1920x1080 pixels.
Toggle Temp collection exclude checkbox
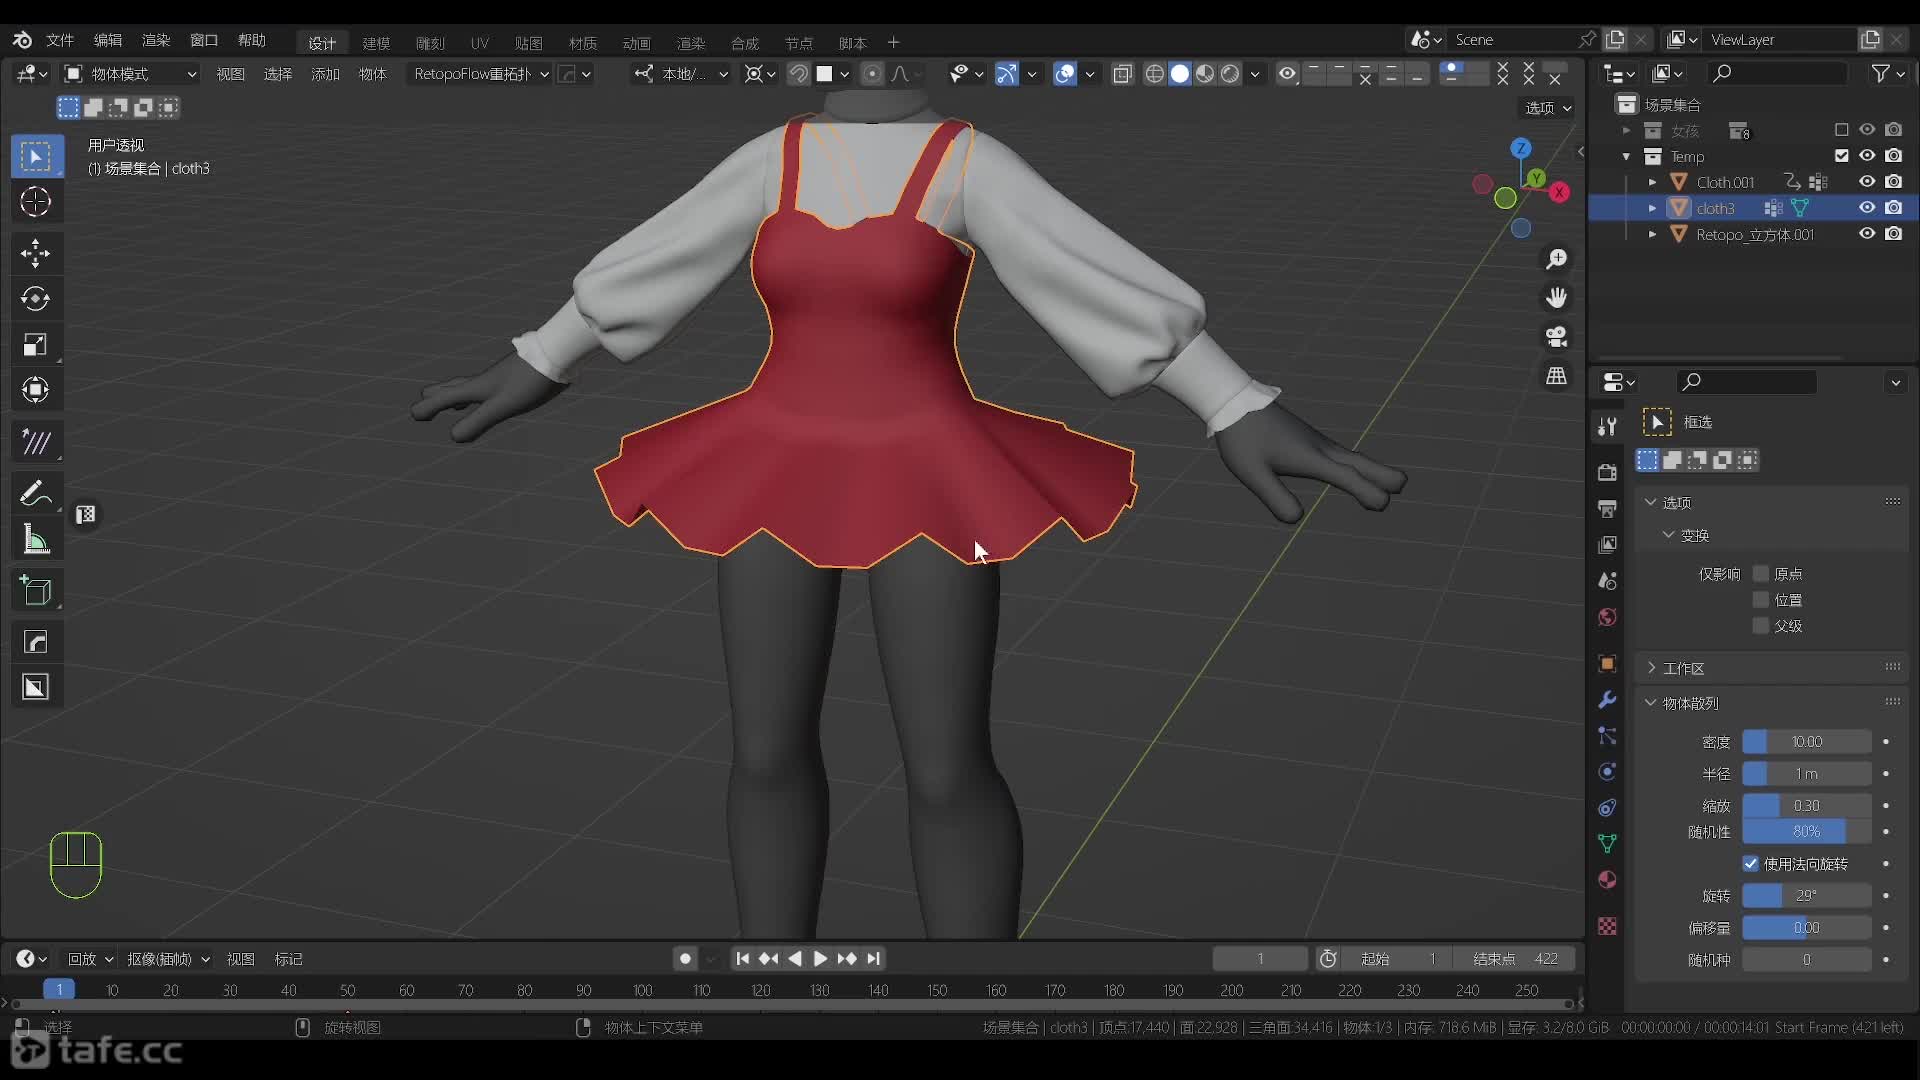[1841, 156]
